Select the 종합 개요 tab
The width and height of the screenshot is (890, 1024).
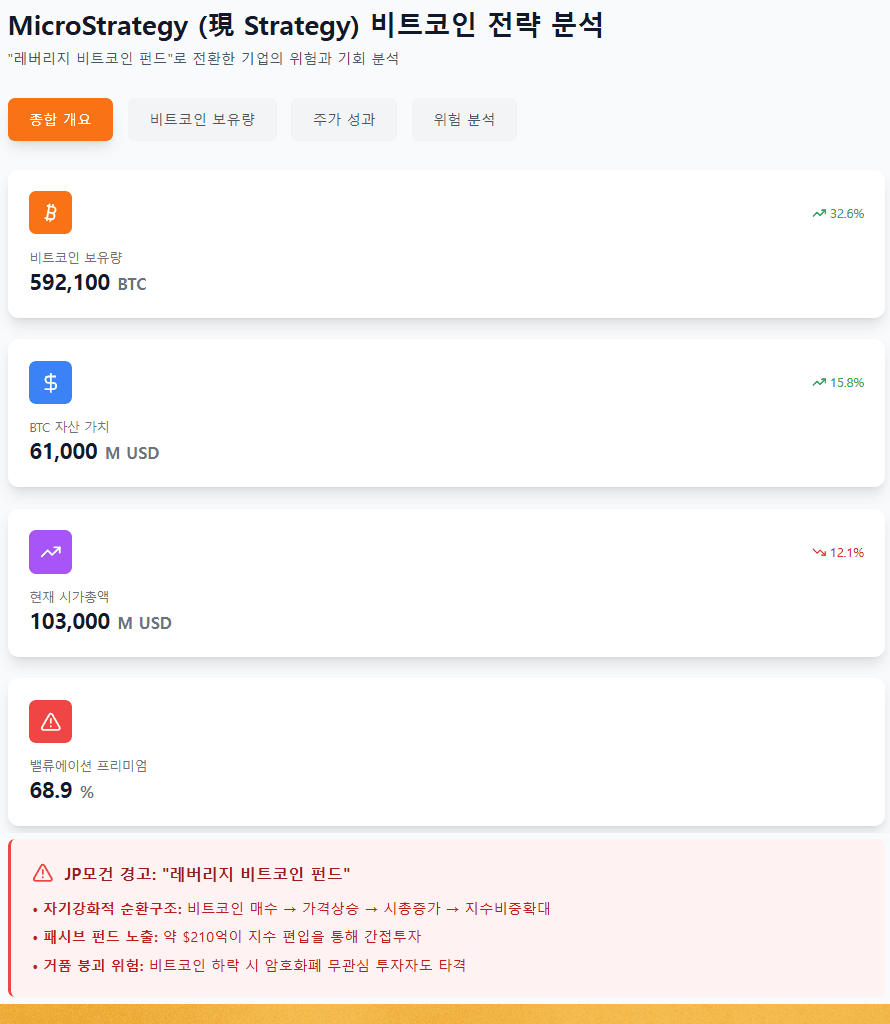tap(60, 120)
